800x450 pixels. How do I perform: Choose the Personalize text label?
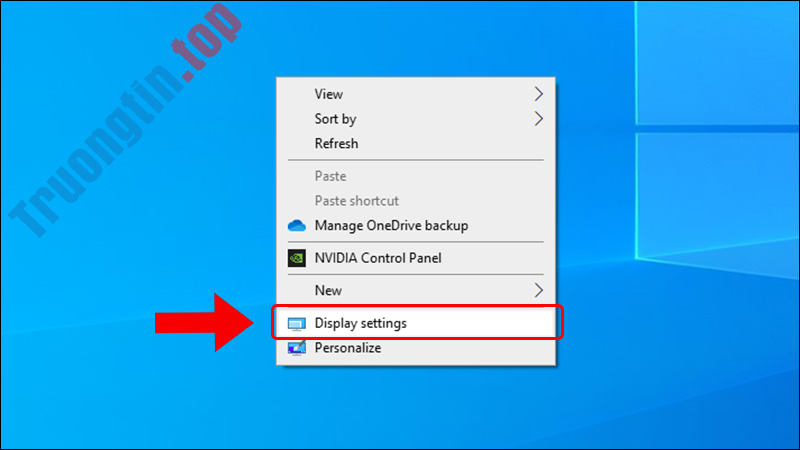coord(348,348)
